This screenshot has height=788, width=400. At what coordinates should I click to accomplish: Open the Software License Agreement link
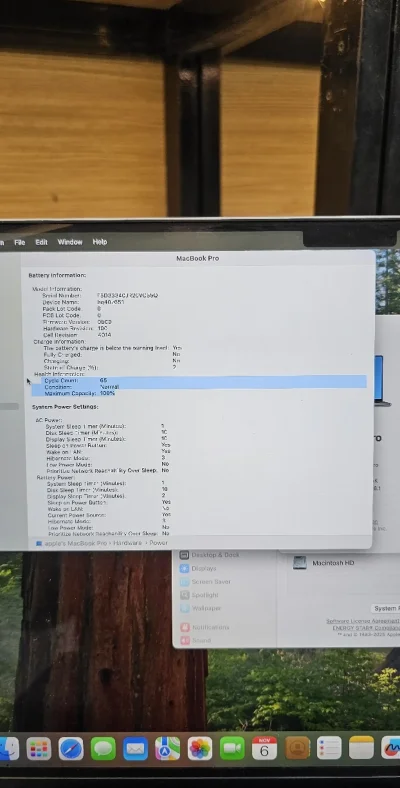point(363,621)
